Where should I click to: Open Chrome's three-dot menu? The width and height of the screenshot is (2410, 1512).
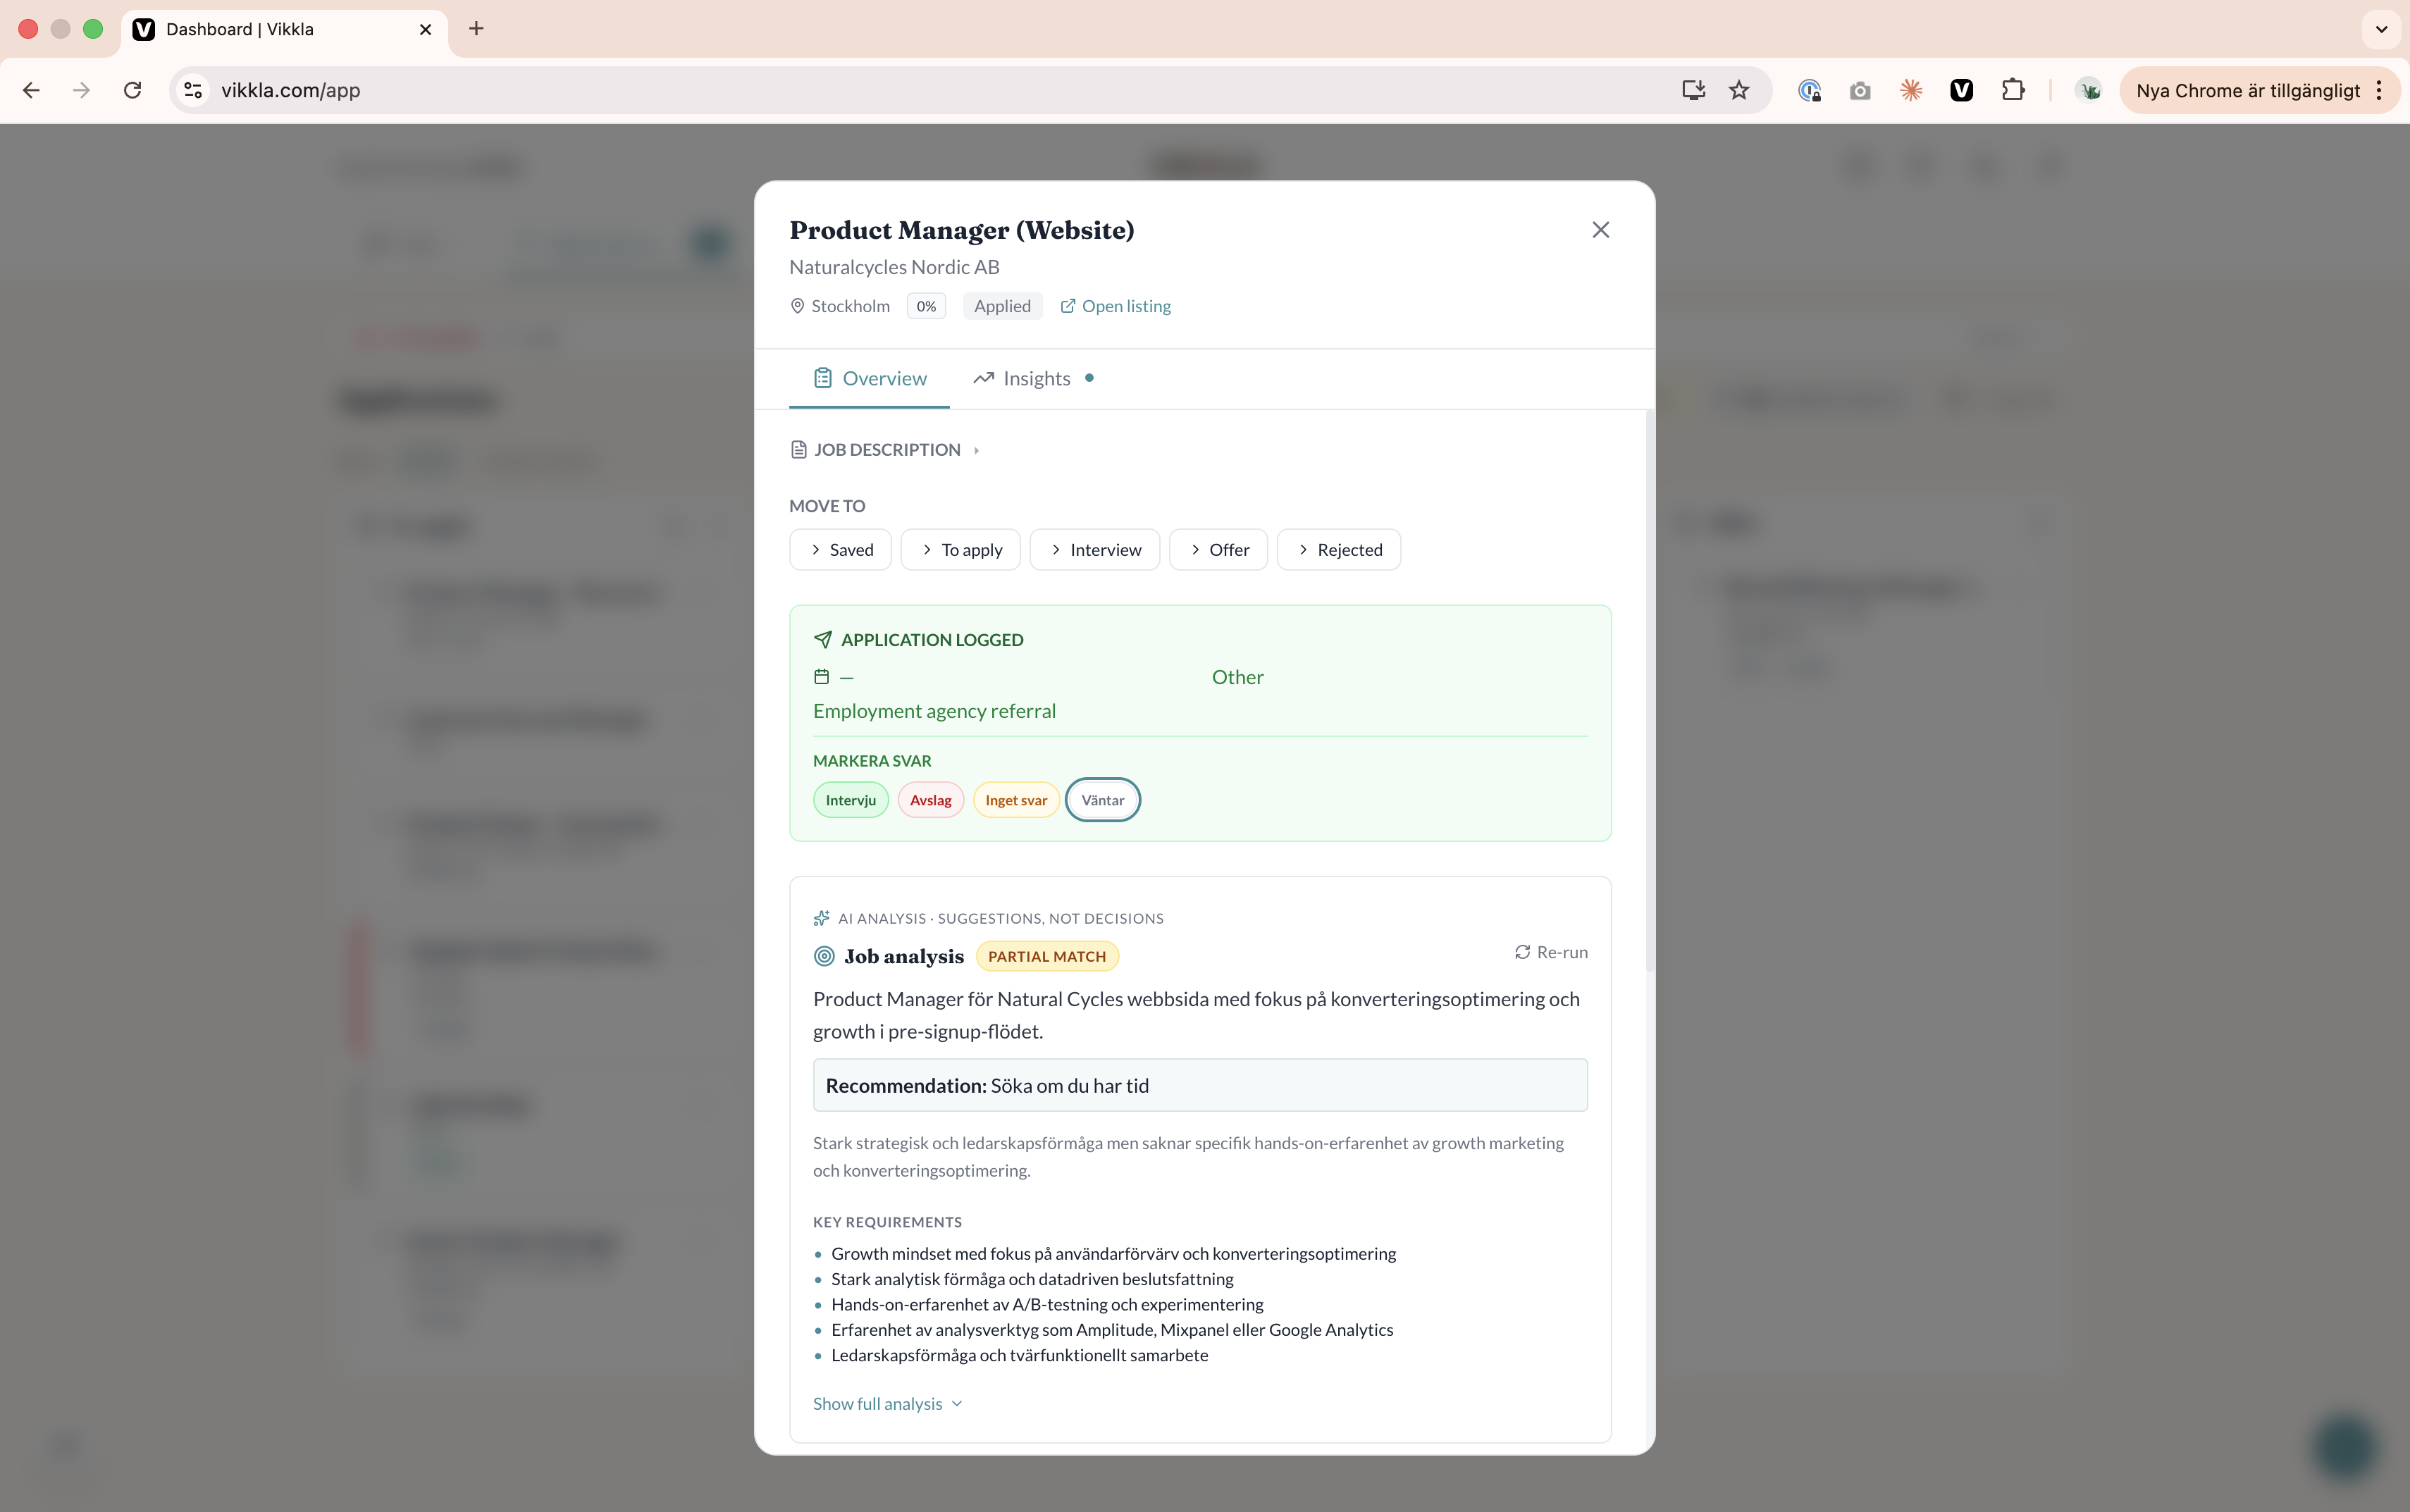(x=2379, y=90)
